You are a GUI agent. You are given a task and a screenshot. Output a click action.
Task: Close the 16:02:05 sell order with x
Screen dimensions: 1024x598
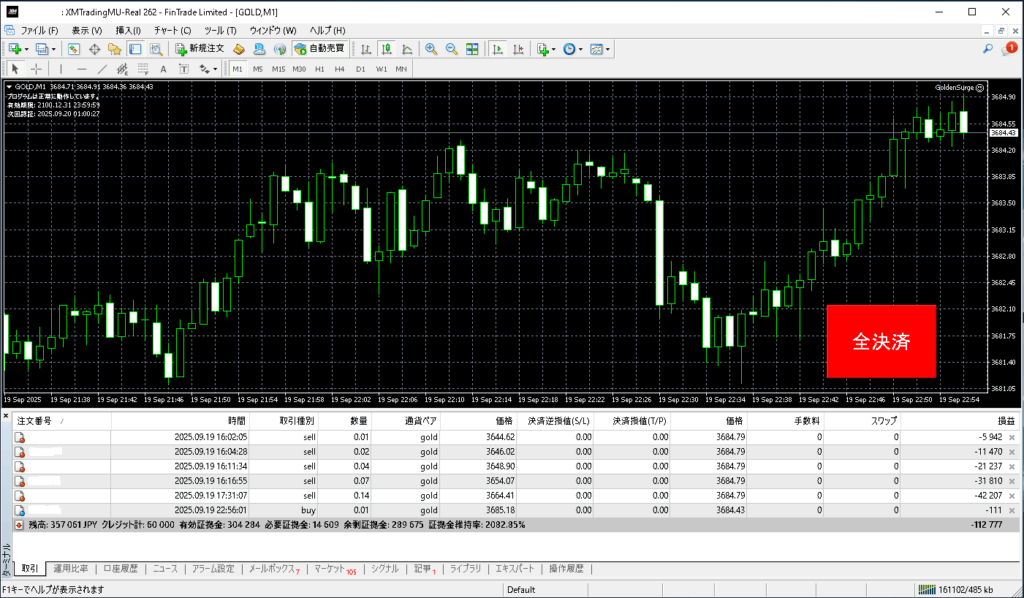(1012, 438)
